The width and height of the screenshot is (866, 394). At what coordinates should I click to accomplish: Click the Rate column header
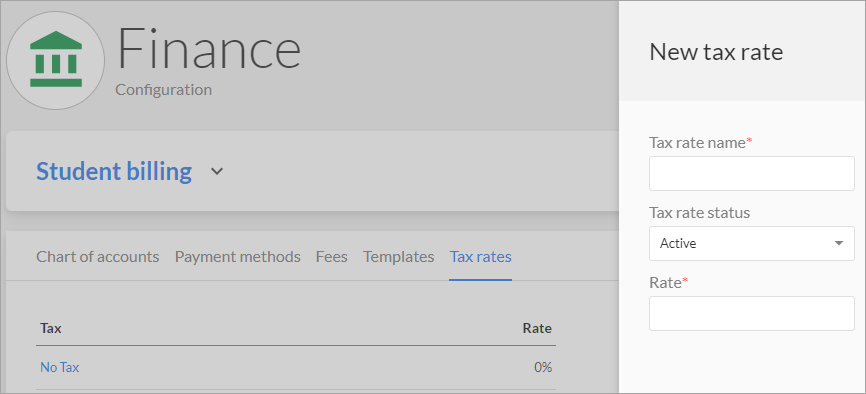[x=537, y=328]
